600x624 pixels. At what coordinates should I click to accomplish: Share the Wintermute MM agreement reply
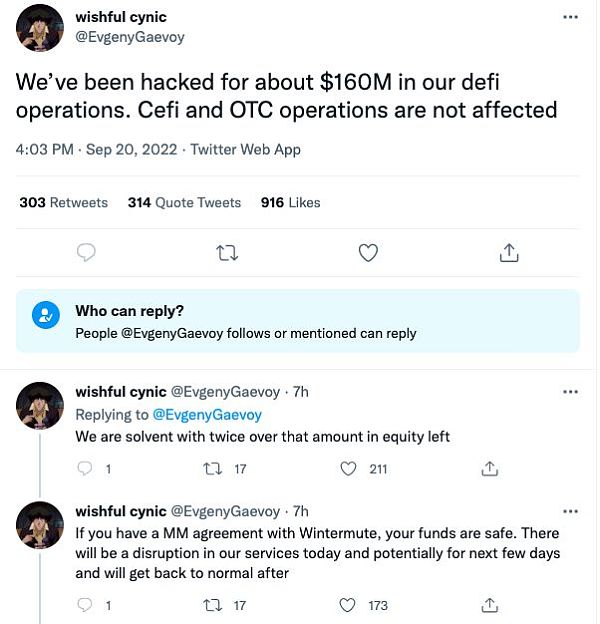point(489,605)
